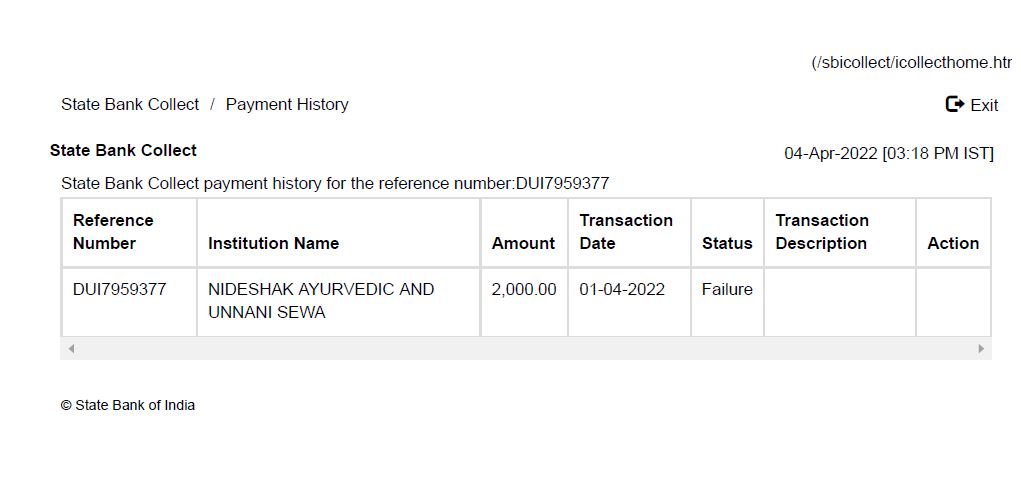Click the Amount column header
Screen dimensions: 1021x477
coord(523,243)
